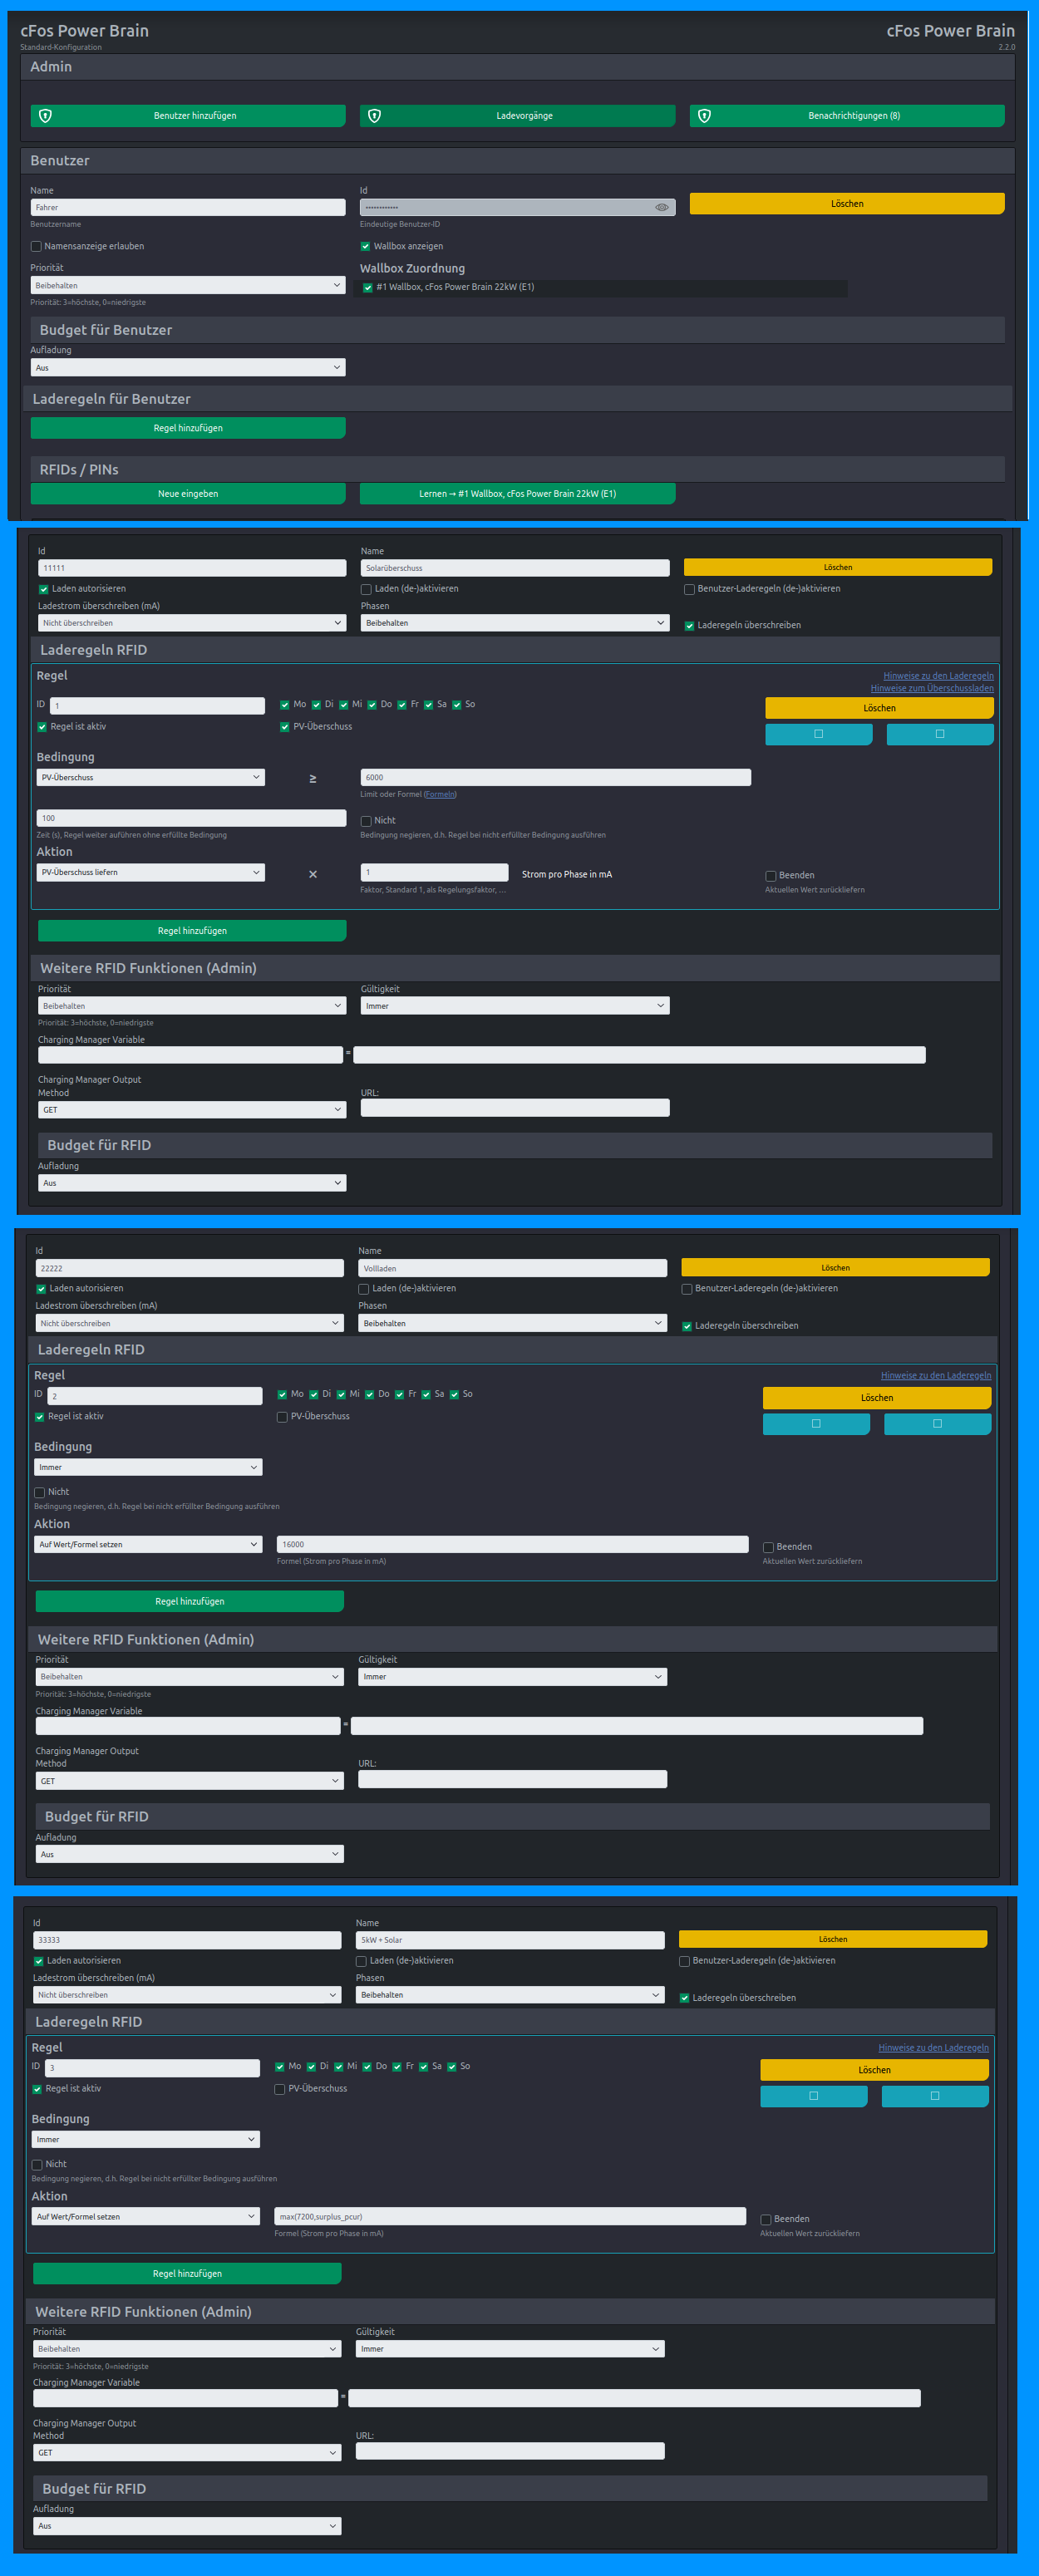This screenshot has height=2576, width=1039.
Task: Open Ladestrom überschreiben dropdown for RFID 11111
Action: (192, 623)
